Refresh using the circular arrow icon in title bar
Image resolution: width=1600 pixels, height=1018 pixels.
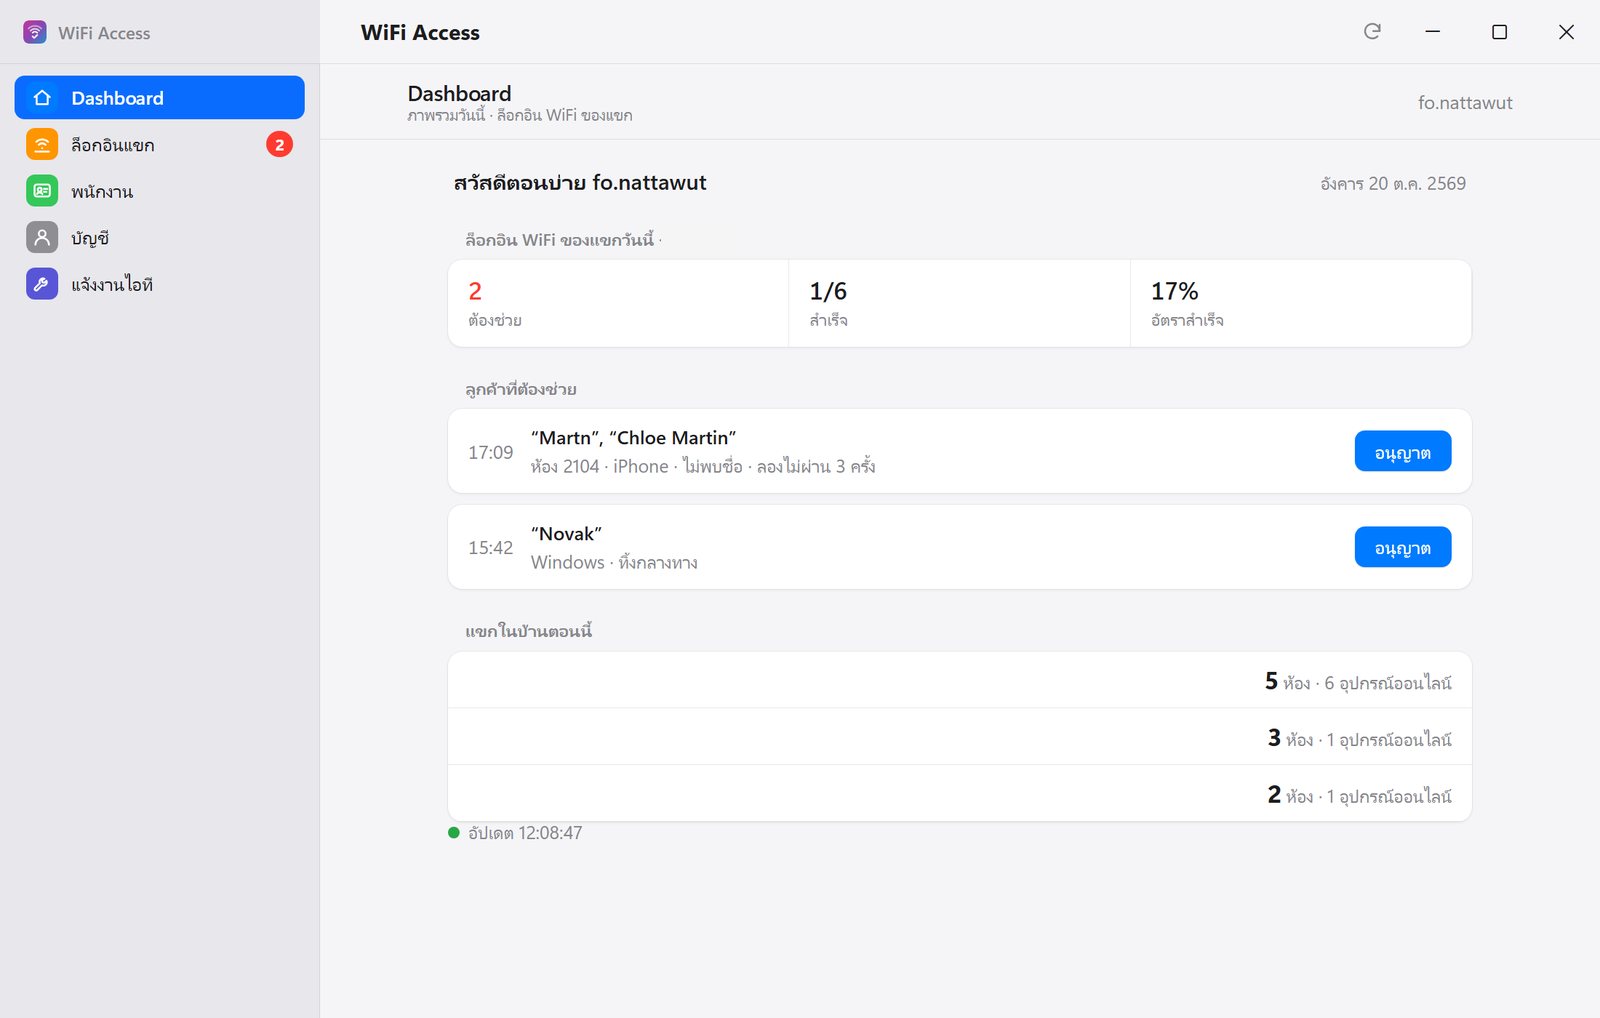(x=1372, y=32)
